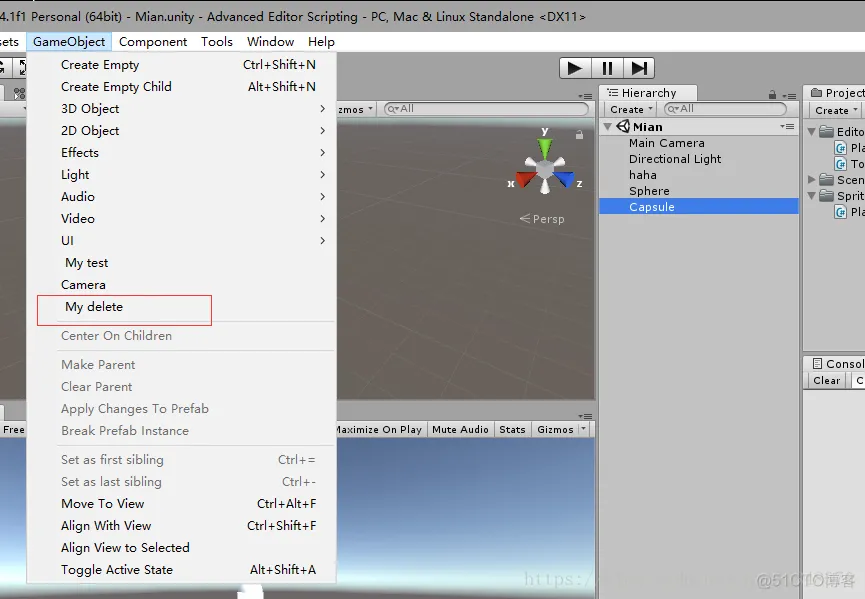
Task: Advance one frame with the Step button
Action: coord(639,68)
